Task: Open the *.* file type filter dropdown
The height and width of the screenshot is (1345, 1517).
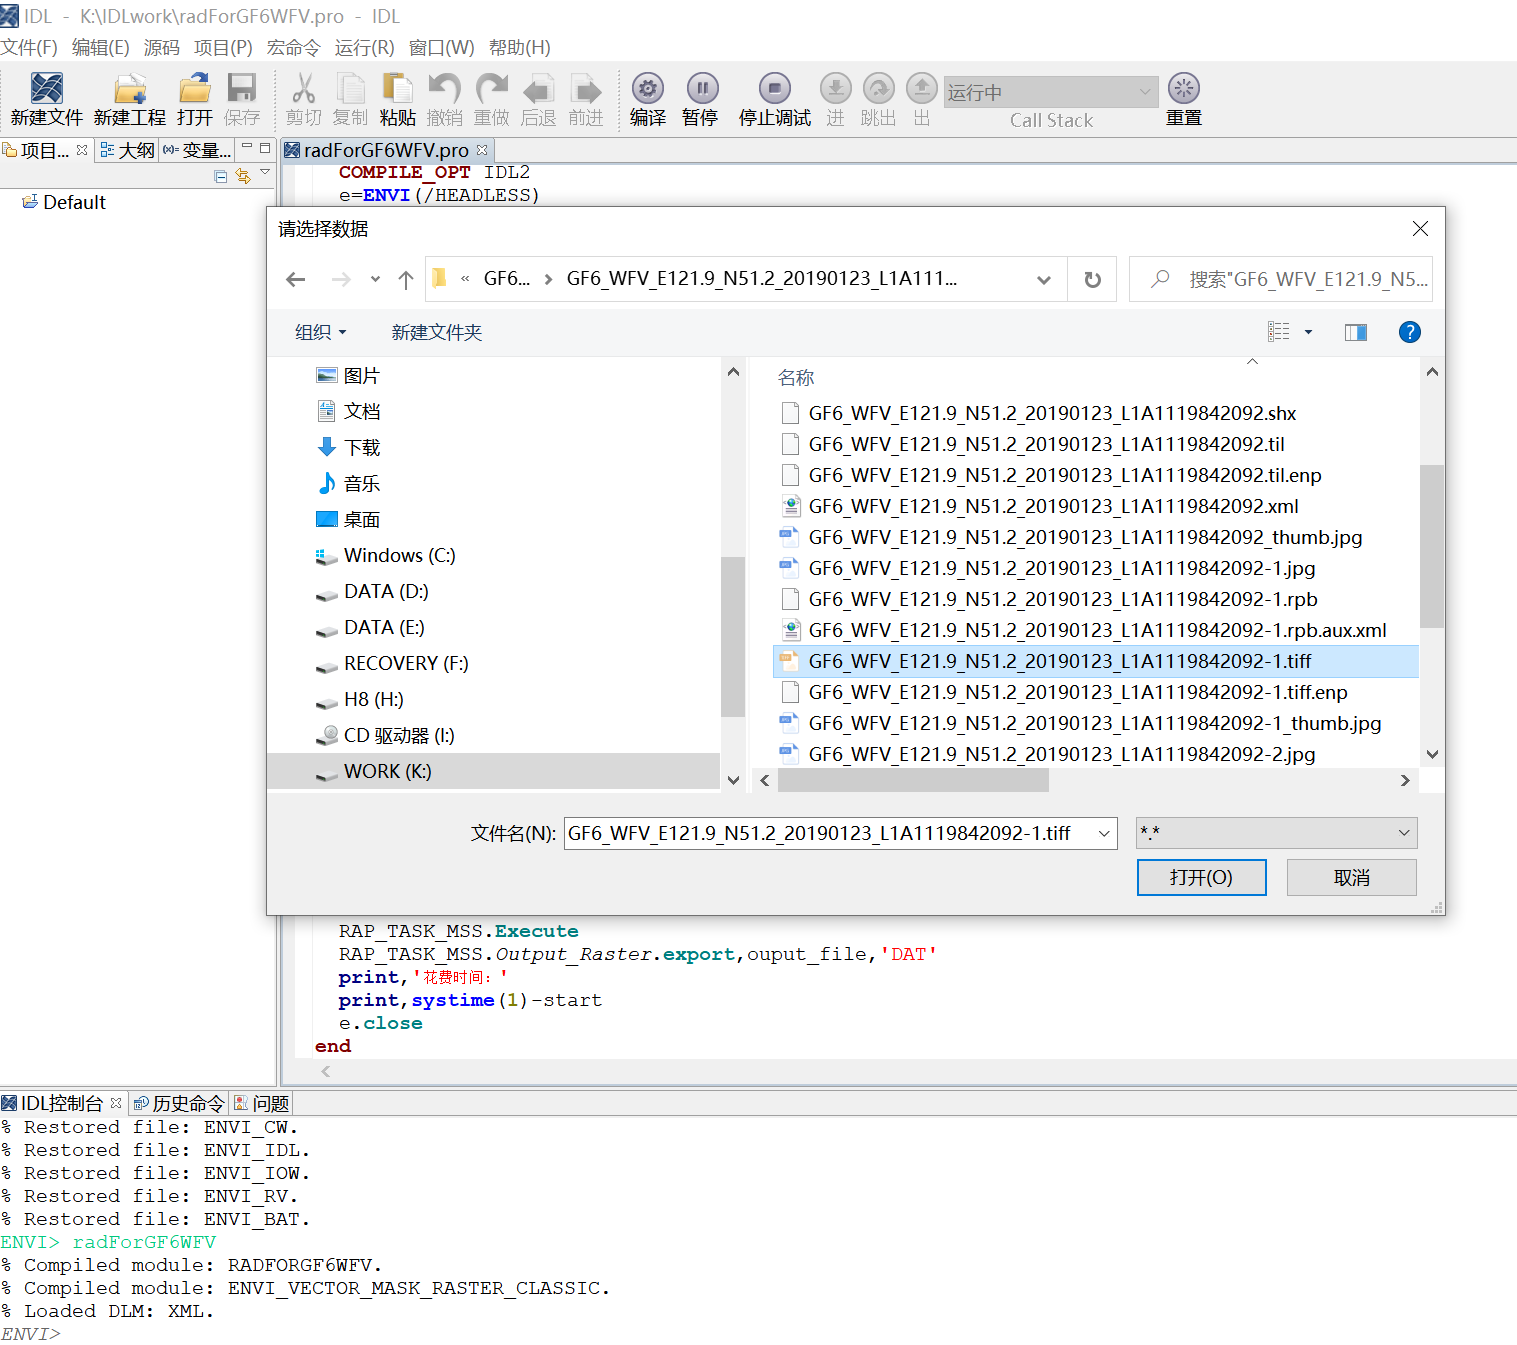Action: (x=1277, y=833)
